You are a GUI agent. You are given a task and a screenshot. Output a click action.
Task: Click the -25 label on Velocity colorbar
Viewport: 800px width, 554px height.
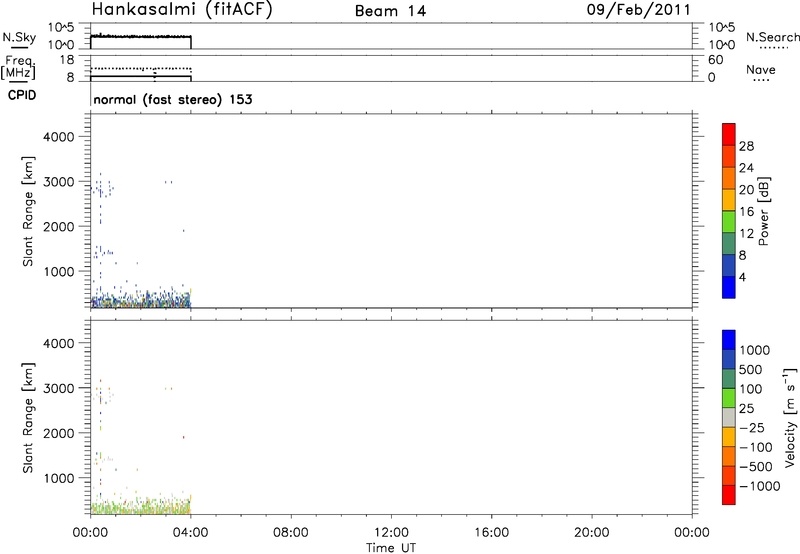coord(752,428)
